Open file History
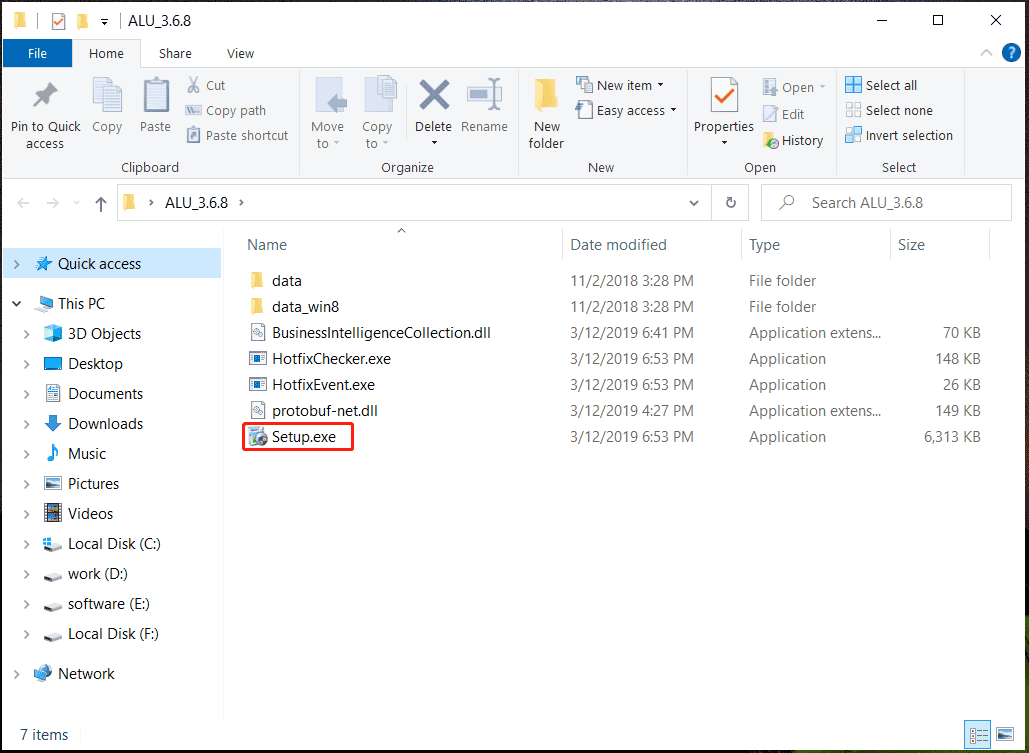1029x753 pixels. [x=793, y=140]
